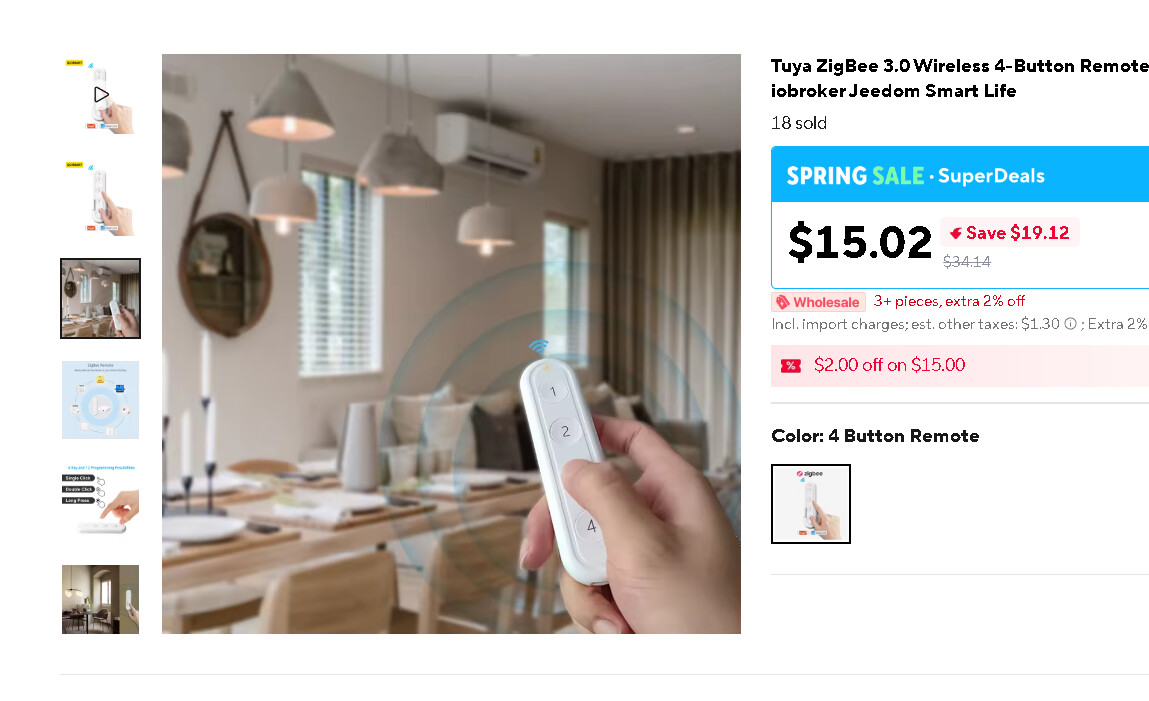Click the import charges info icon
This screenshot has height=701, width=1149.
[1071, 324]
